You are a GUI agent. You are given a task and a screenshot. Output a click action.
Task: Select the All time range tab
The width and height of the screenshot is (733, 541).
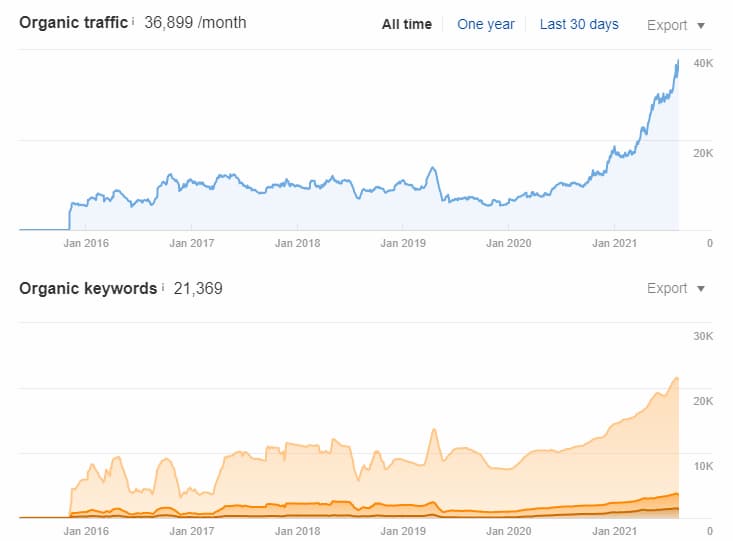coord(406,24)
